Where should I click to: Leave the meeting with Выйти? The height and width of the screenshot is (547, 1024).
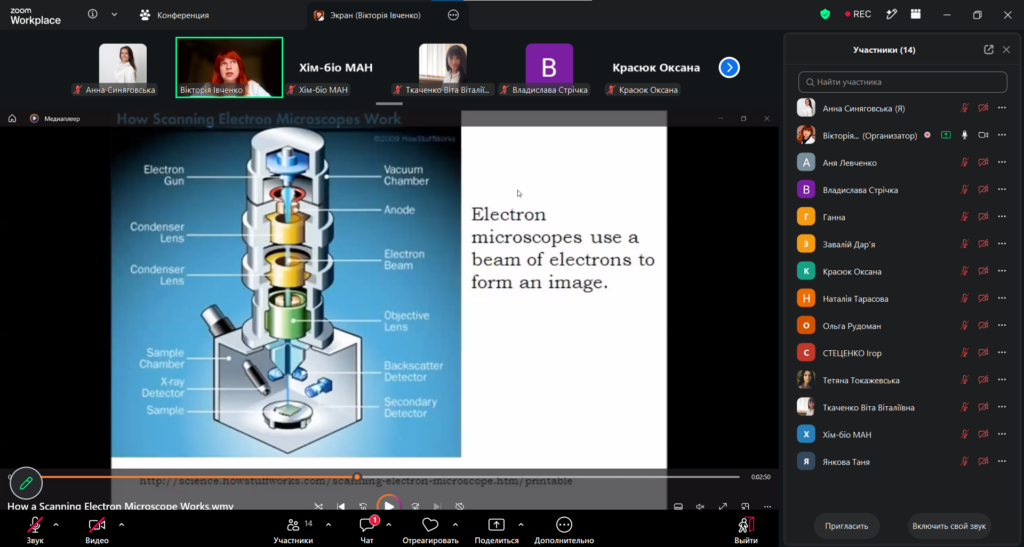tap(746, 529)
